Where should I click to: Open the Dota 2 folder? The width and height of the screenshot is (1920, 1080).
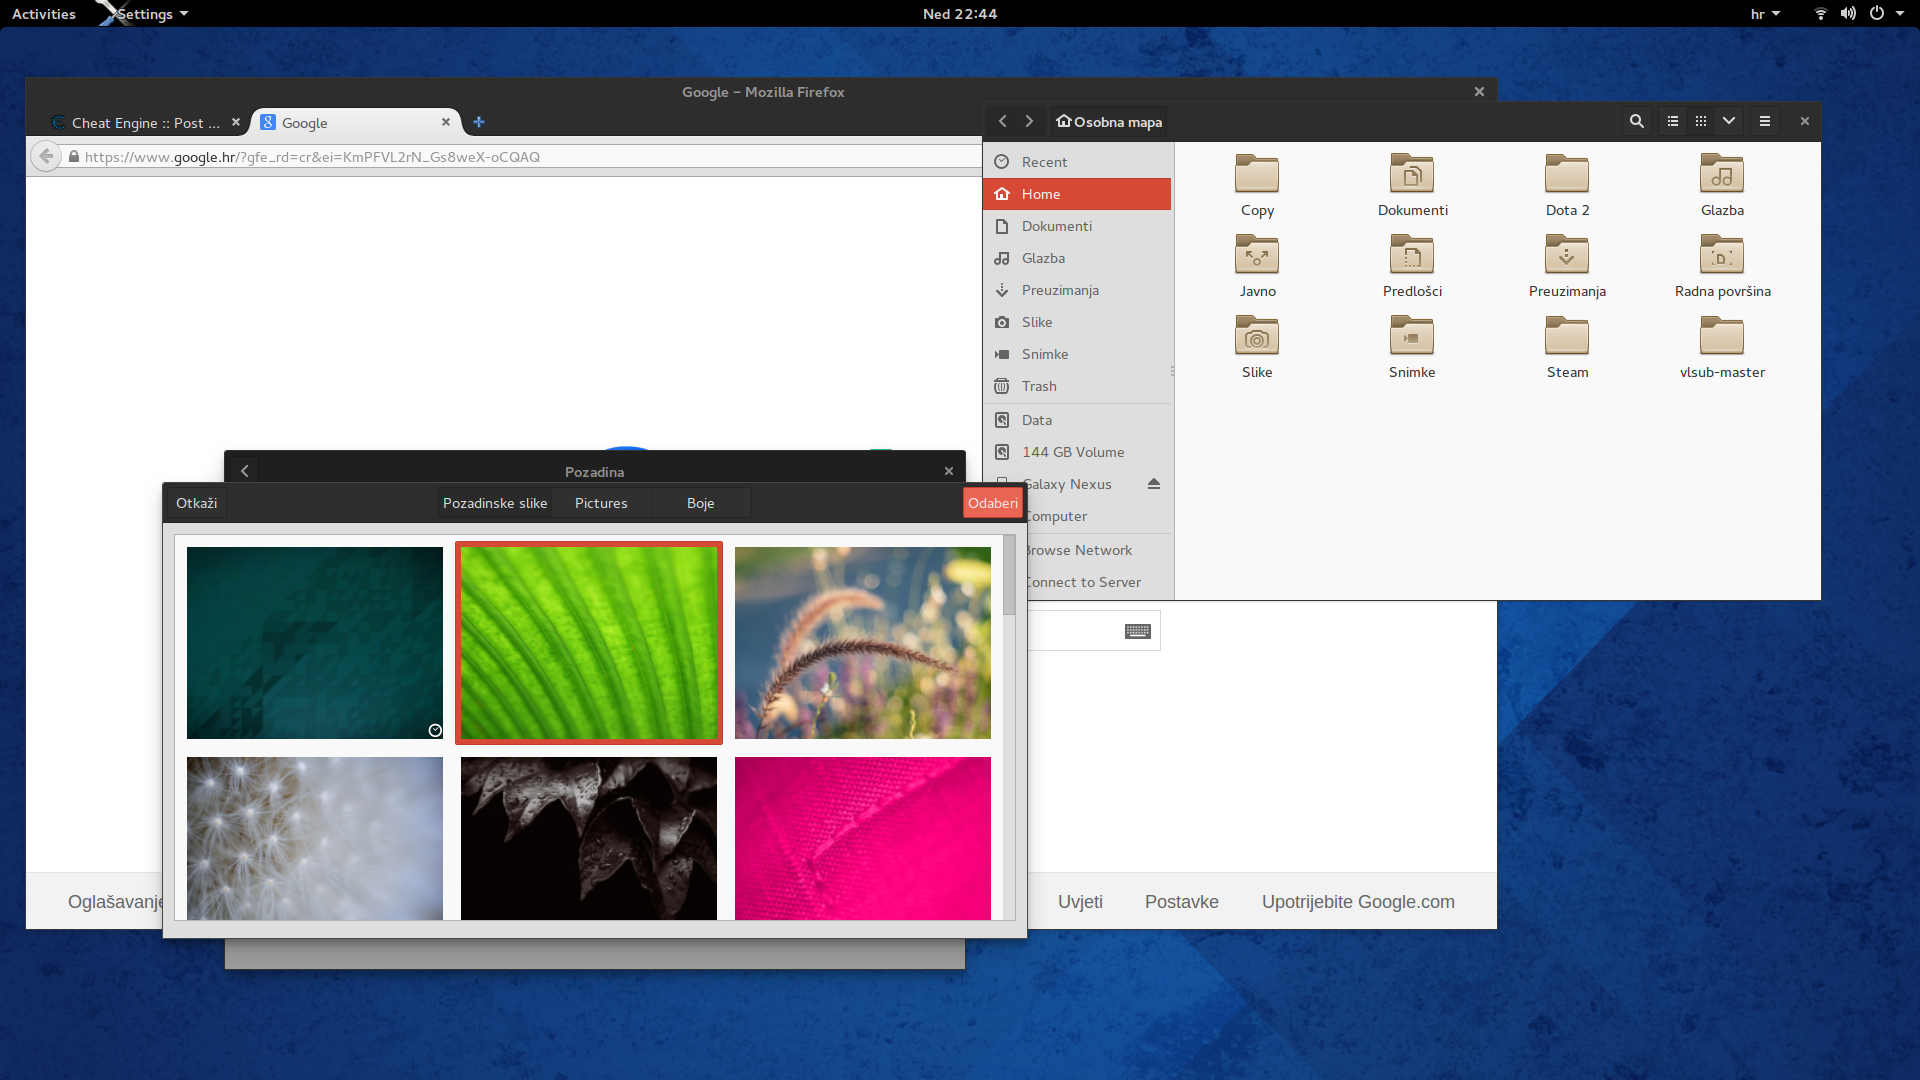pyautogui.click(x=1567, y=184)
